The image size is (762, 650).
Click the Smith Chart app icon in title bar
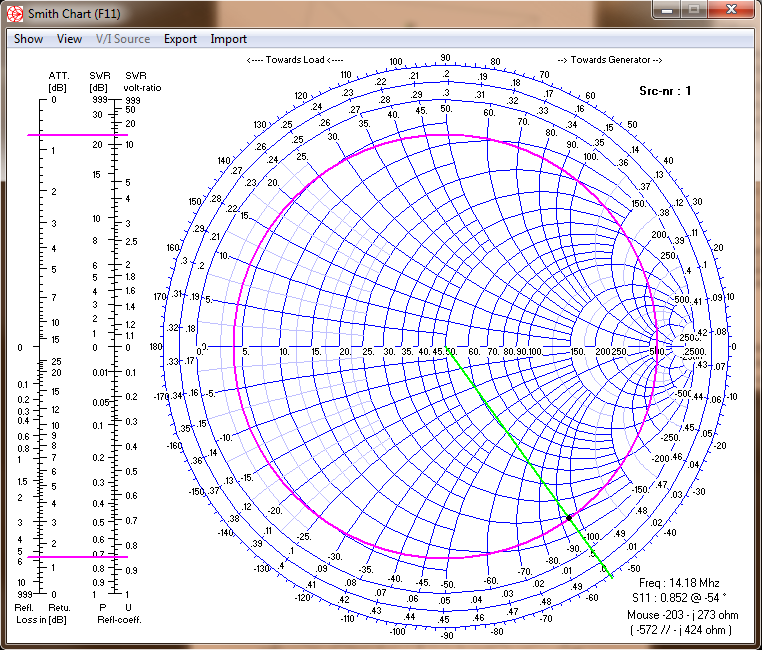pos(15,14)
